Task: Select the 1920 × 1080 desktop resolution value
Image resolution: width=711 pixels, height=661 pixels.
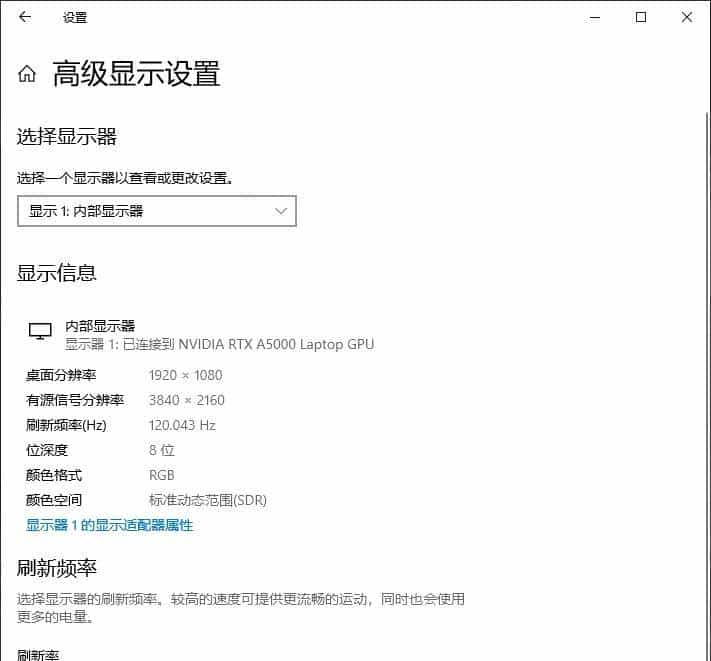Action: 185,375
